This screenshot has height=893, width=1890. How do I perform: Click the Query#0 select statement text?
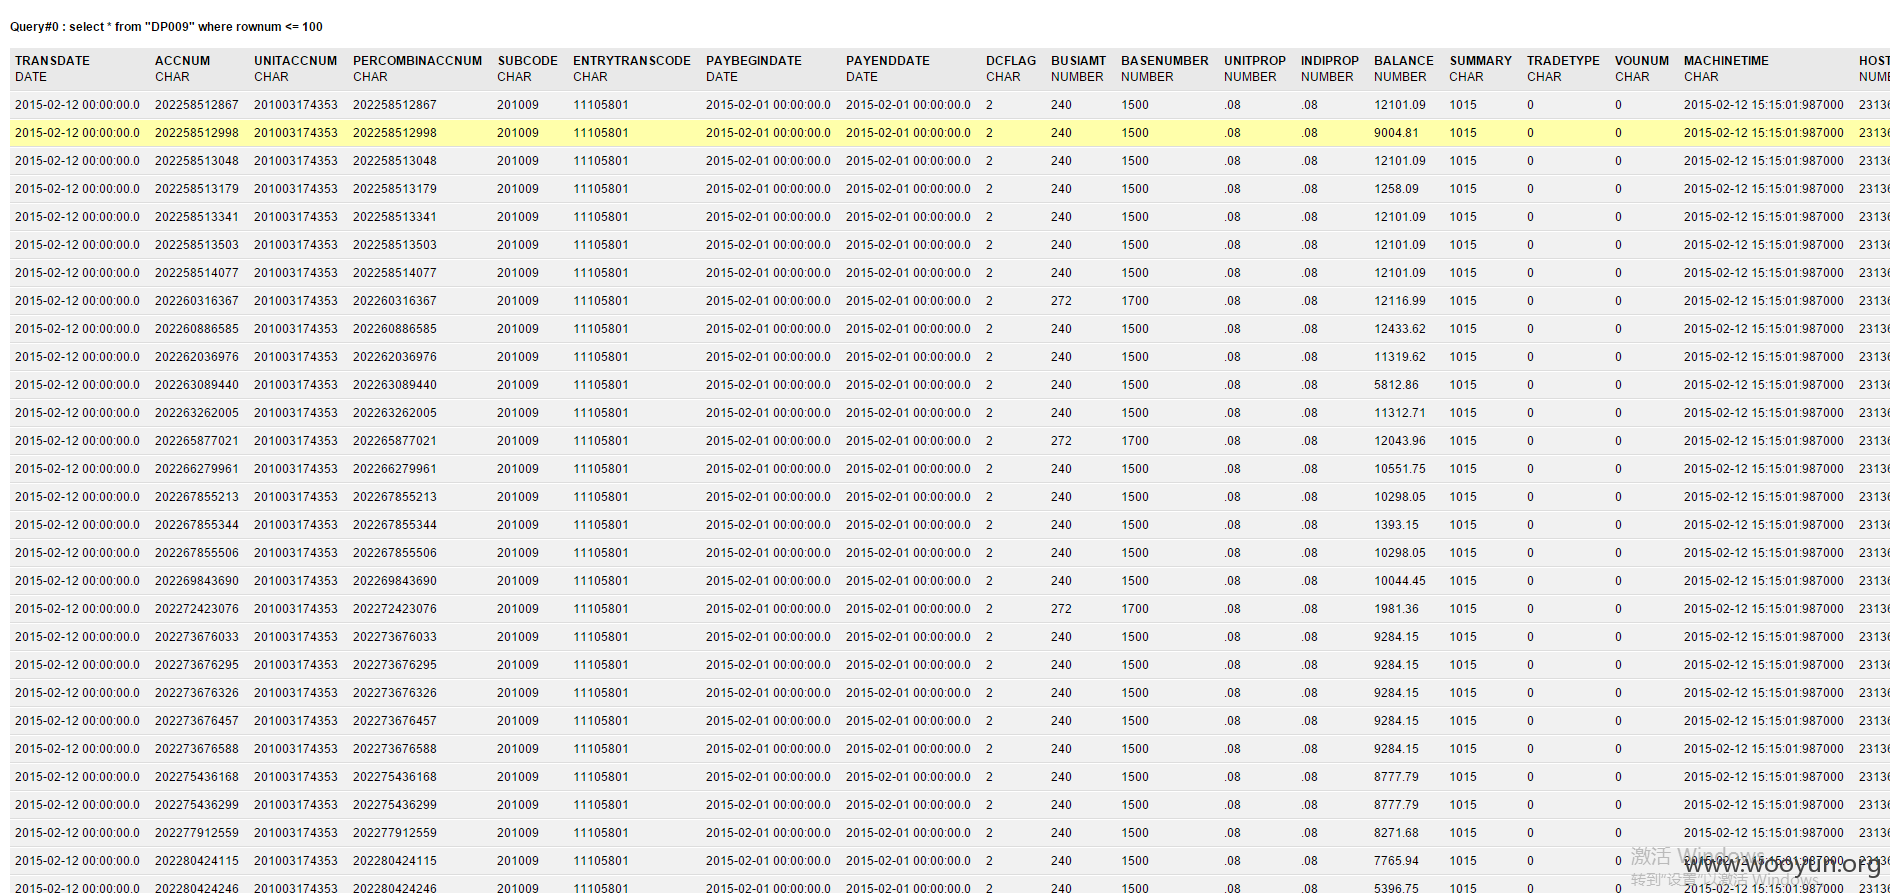pos(166,27)
